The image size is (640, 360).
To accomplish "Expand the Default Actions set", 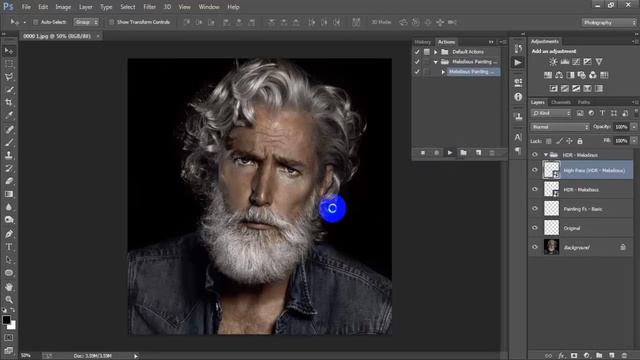I will 436,52.
